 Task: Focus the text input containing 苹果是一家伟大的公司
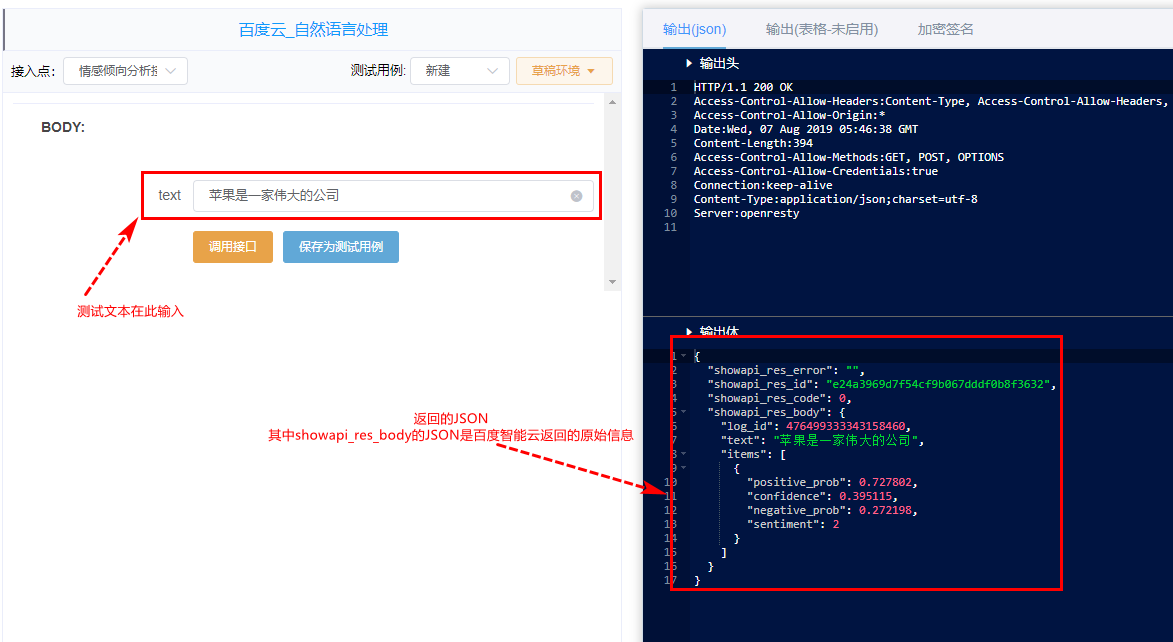coord(393,196)
